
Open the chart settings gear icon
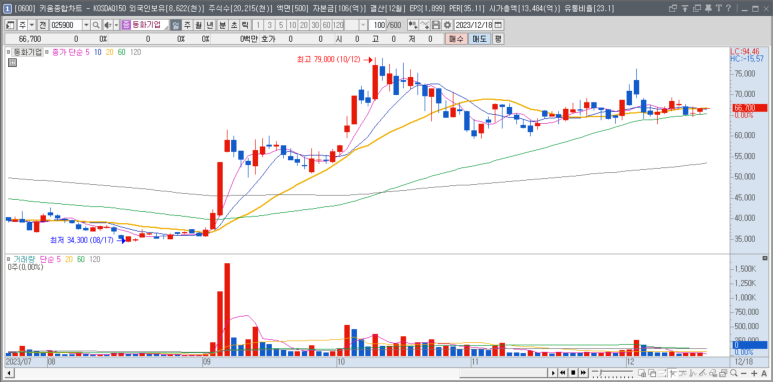[447, 25]
